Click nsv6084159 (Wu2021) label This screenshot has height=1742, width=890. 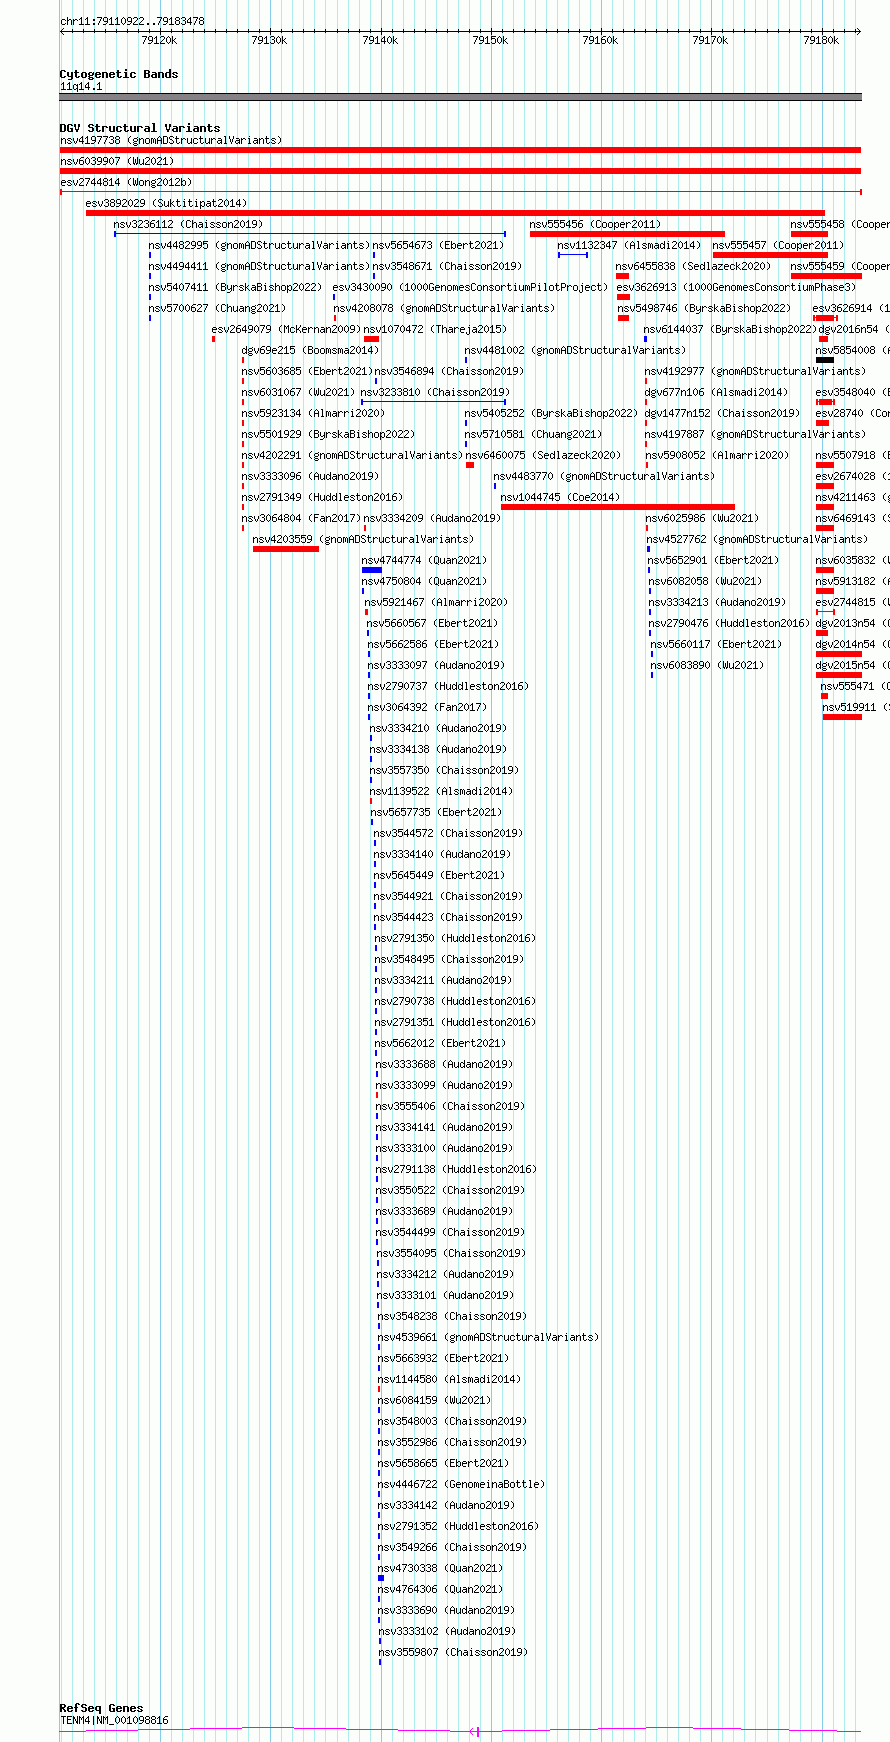click(x=434, y=1400)
